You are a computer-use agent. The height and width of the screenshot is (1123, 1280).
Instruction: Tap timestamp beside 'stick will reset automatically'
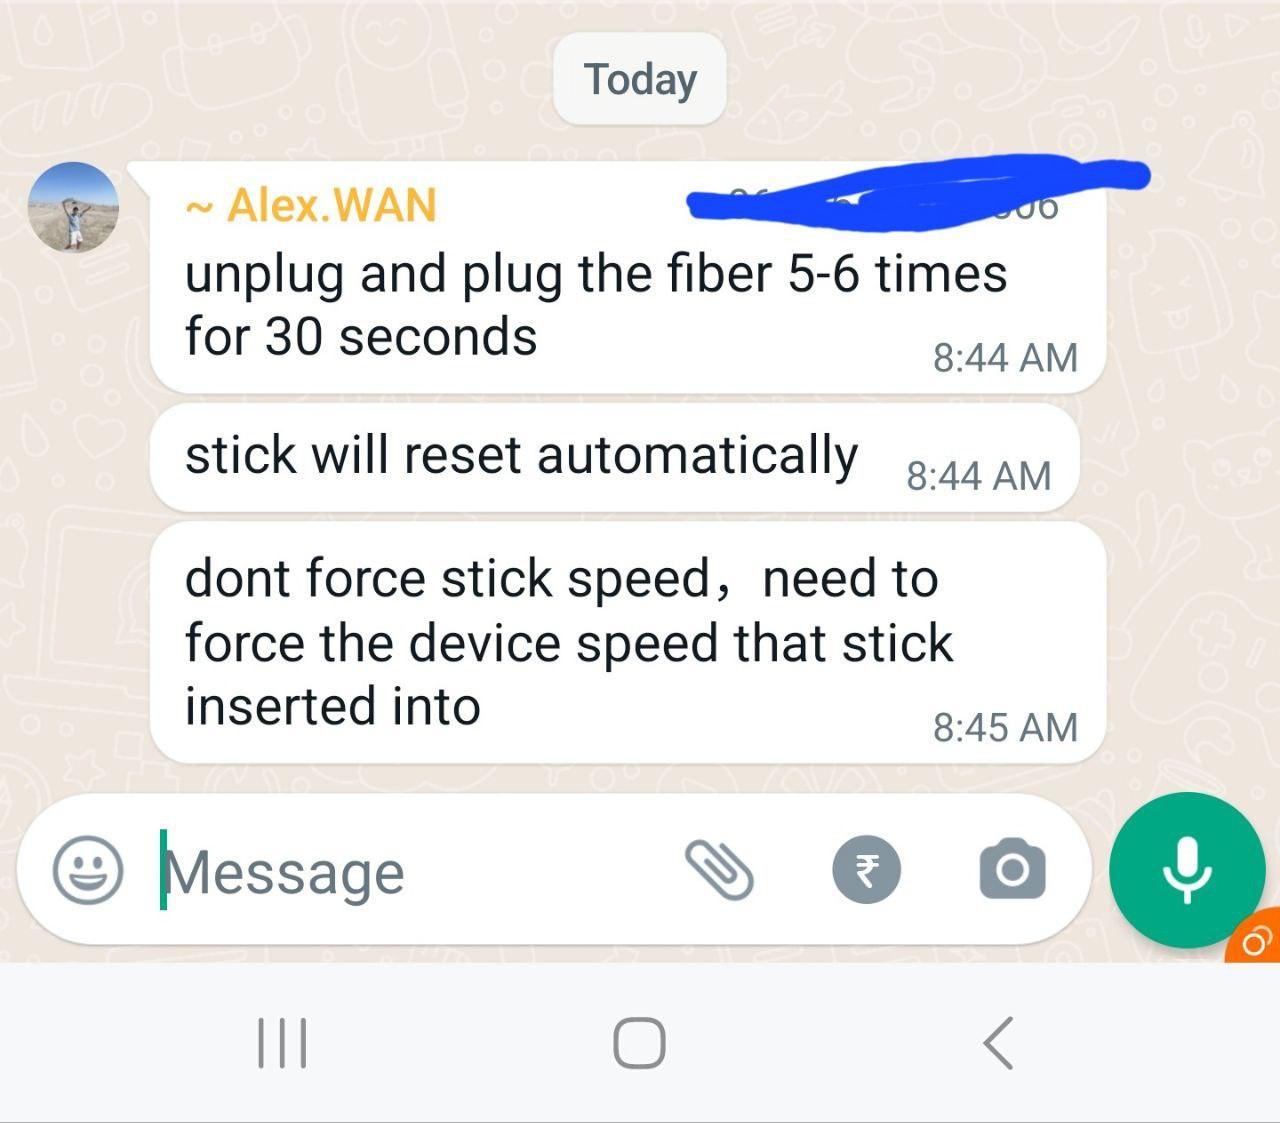[978, 476]
